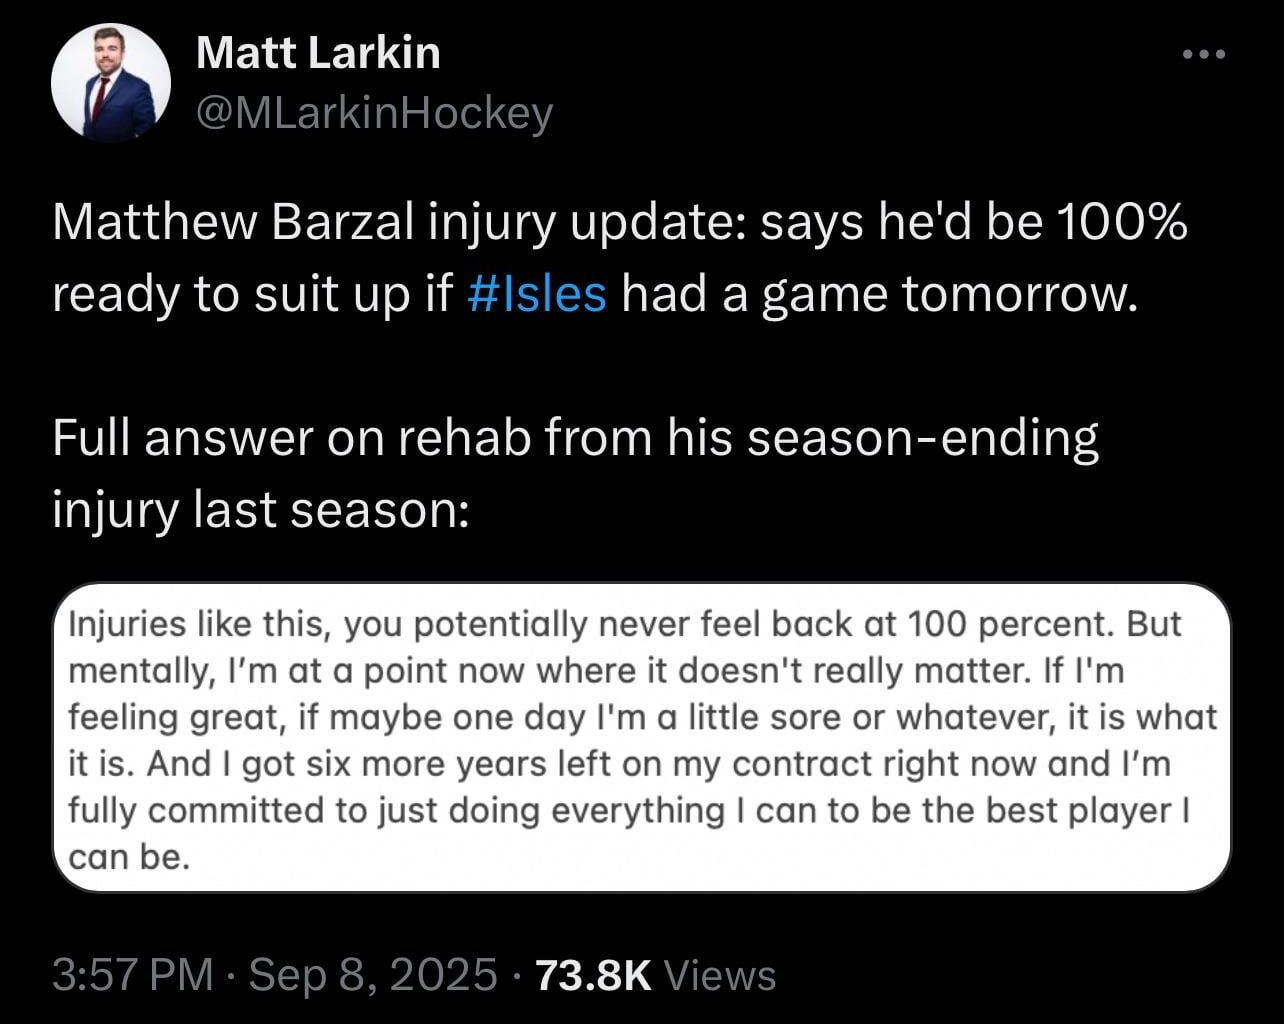Open the #Isles hashtag feed

tap(535, 294)
